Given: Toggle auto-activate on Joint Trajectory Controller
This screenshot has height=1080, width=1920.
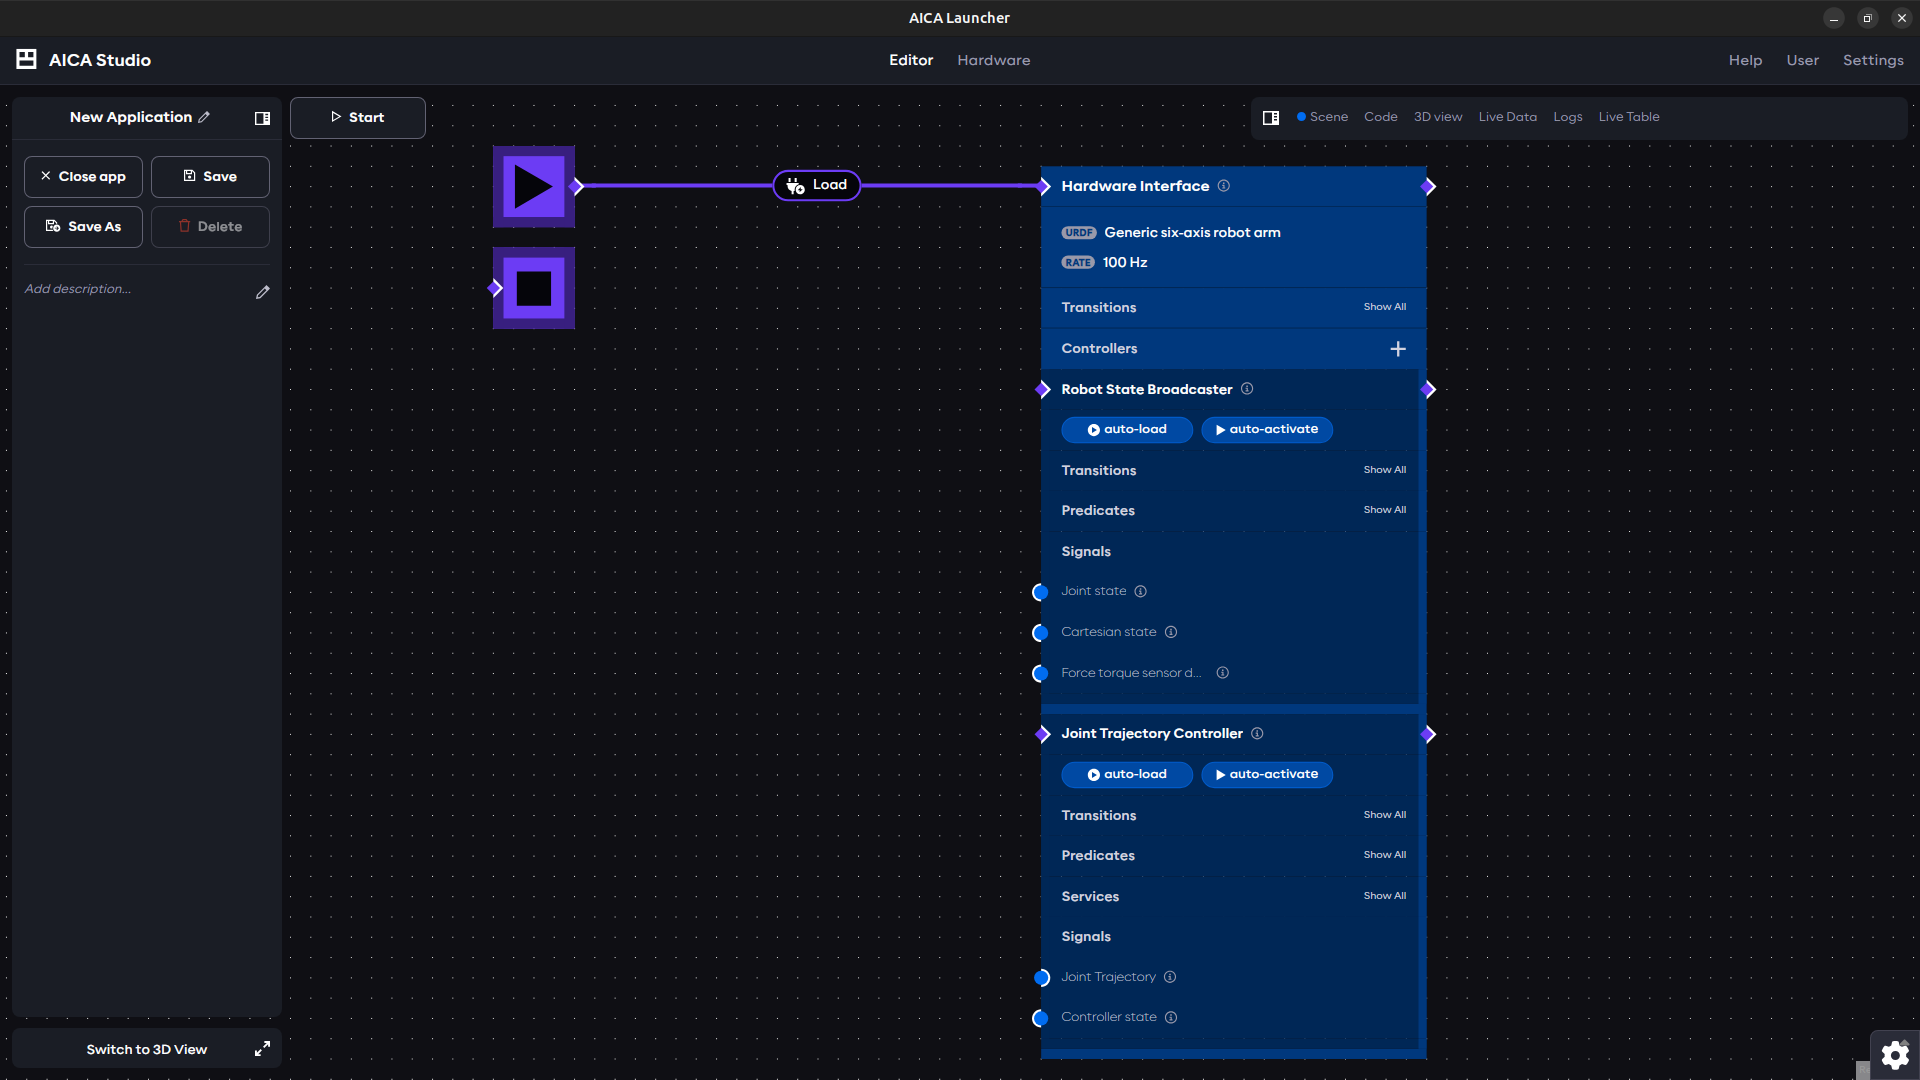Looking at the screenshot, I should pyautogui.click(x=1266, y=774).
